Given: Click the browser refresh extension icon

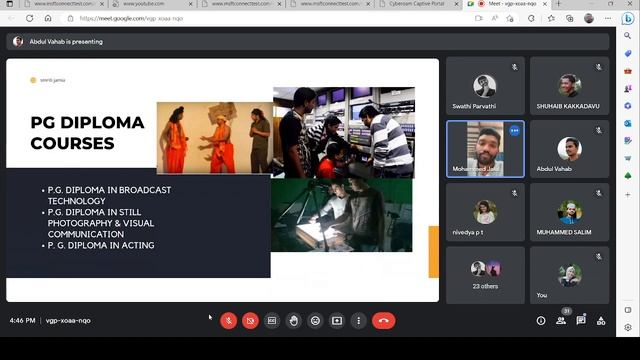Looking at the screenshot, I should pos(531,18).
